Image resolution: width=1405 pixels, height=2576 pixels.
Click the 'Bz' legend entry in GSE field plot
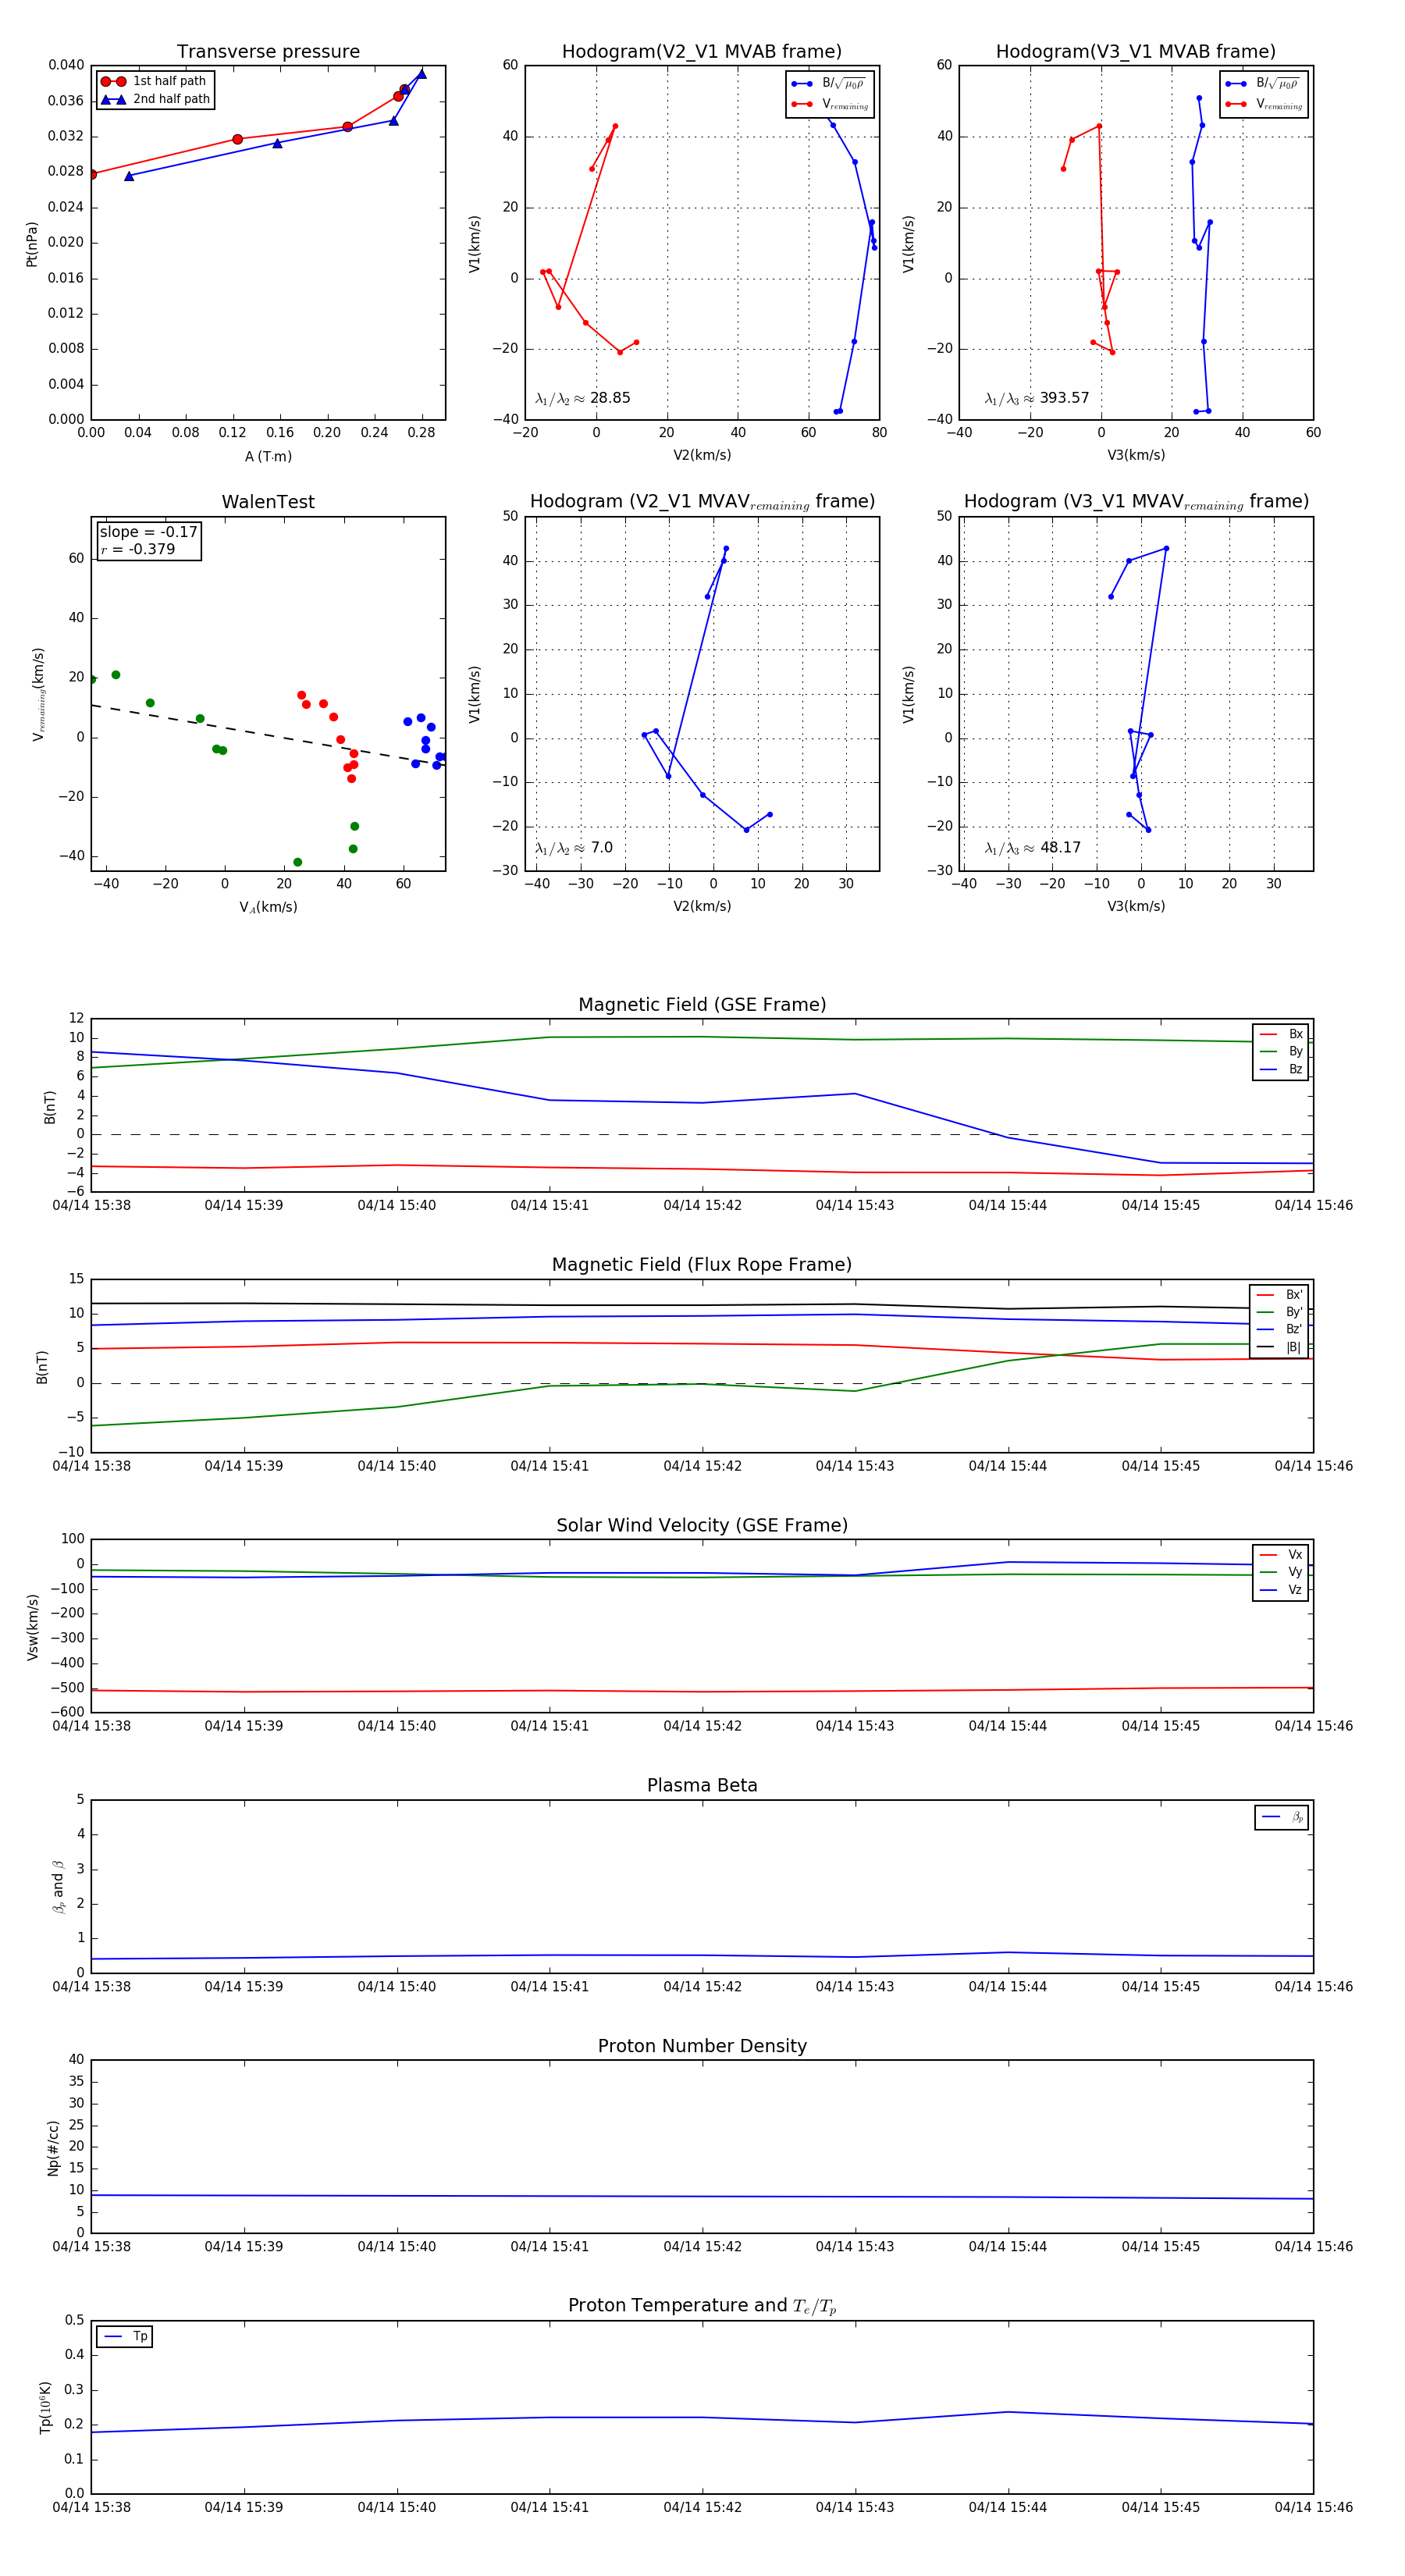point(1281,1069)
